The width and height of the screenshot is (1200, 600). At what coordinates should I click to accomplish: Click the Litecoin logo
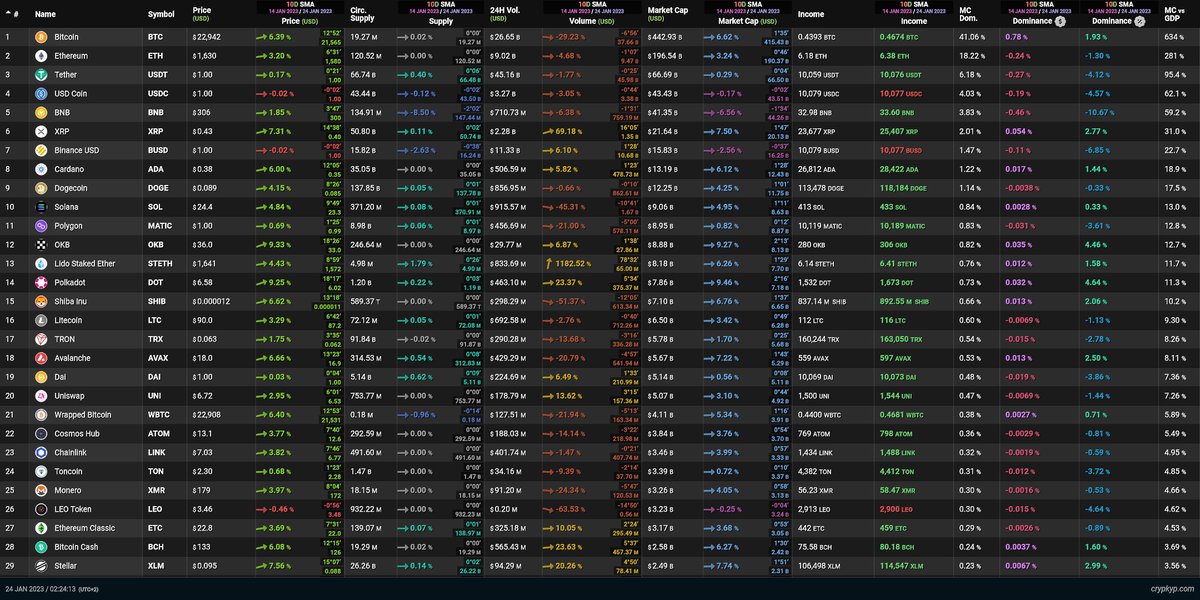pyautogui.click(x=42, y=320)
